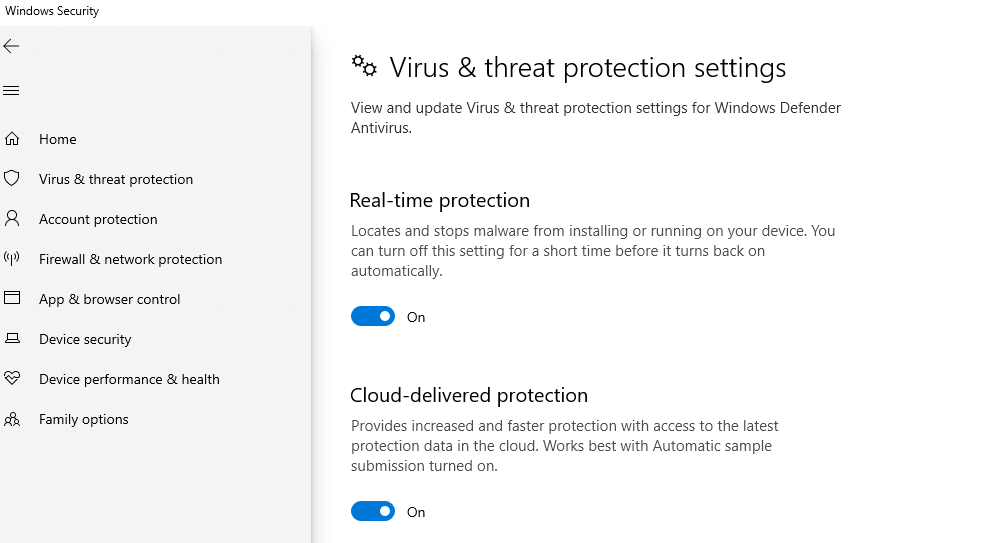
Task: Click the Account protection person icon
Action: click(x=12, y=219)
